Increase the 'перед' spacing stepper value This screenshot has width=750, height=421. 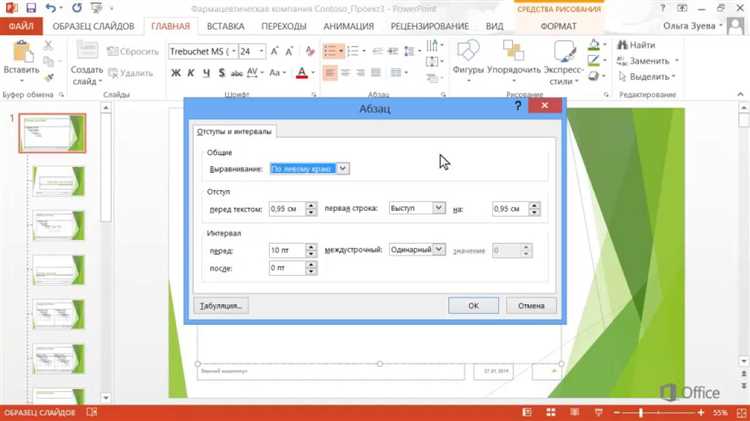click(x=311, y=247)
